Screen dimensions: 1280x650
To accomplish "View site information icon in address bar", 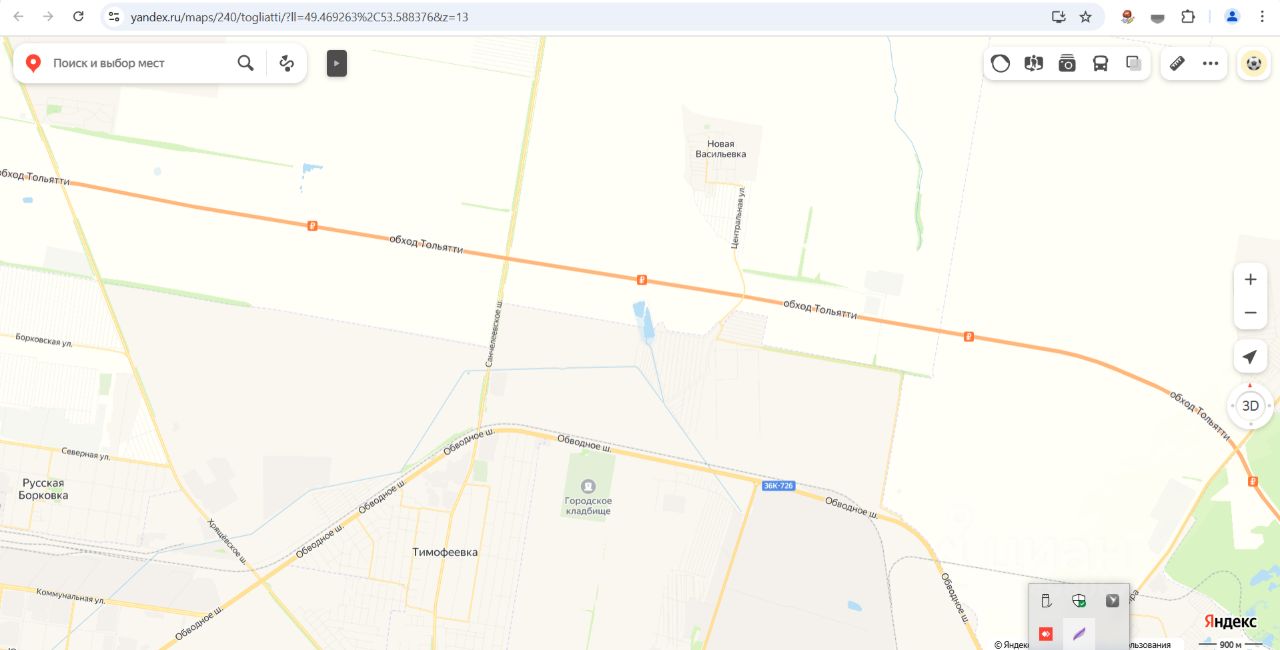I will [x=114, y=17].
